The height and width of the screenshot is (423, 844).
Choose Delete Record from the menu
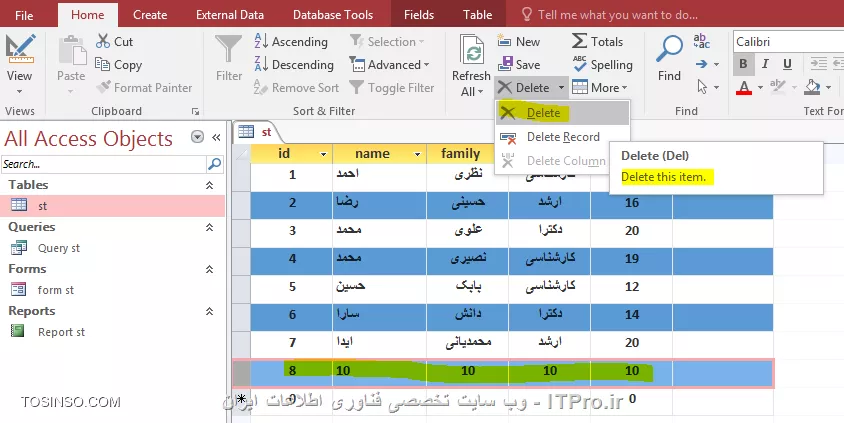(562, 137)
